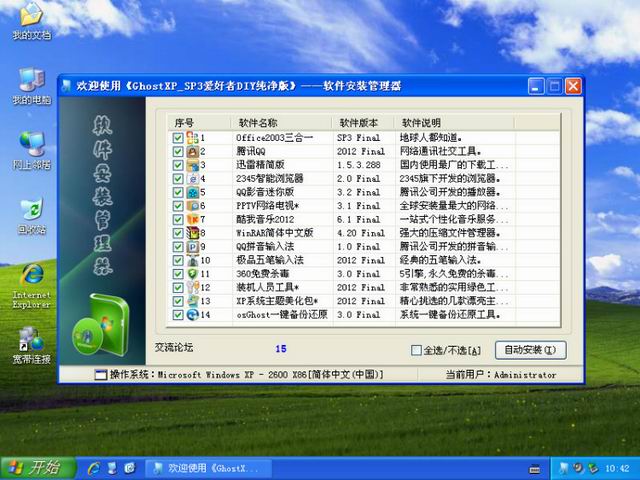640x480 pixels.
Task: Click the countdown number 15
Action: point(281,349)
